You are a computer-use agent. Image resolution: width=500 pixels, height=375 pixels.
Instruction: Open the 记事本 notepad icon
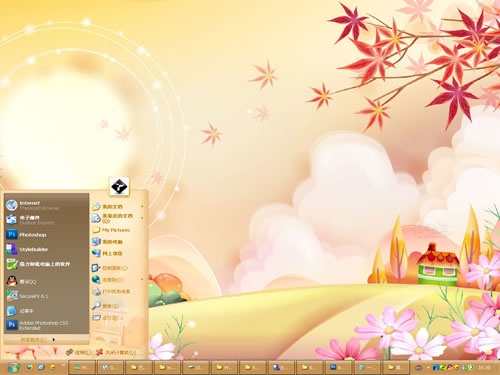12,311
